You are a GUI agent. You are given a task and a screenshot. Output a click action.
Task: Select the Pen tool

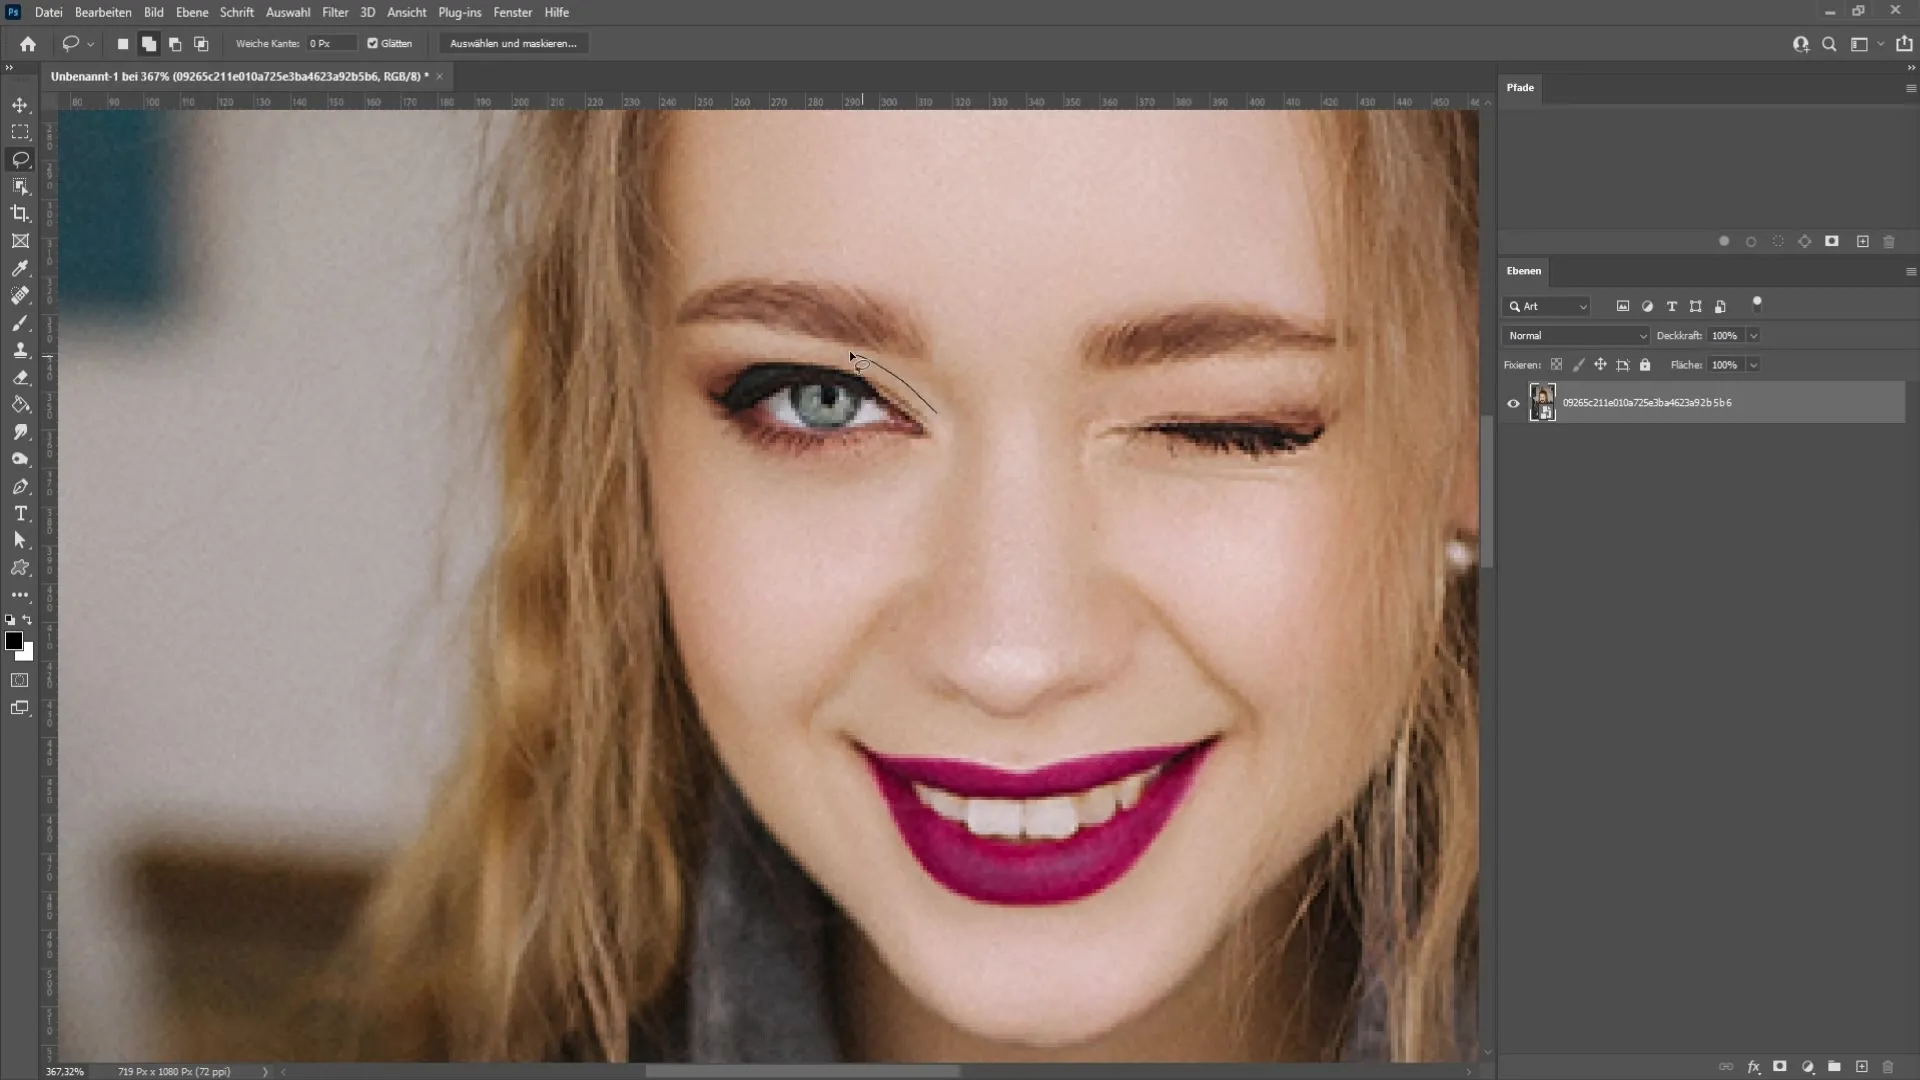[x=20, y=487]
